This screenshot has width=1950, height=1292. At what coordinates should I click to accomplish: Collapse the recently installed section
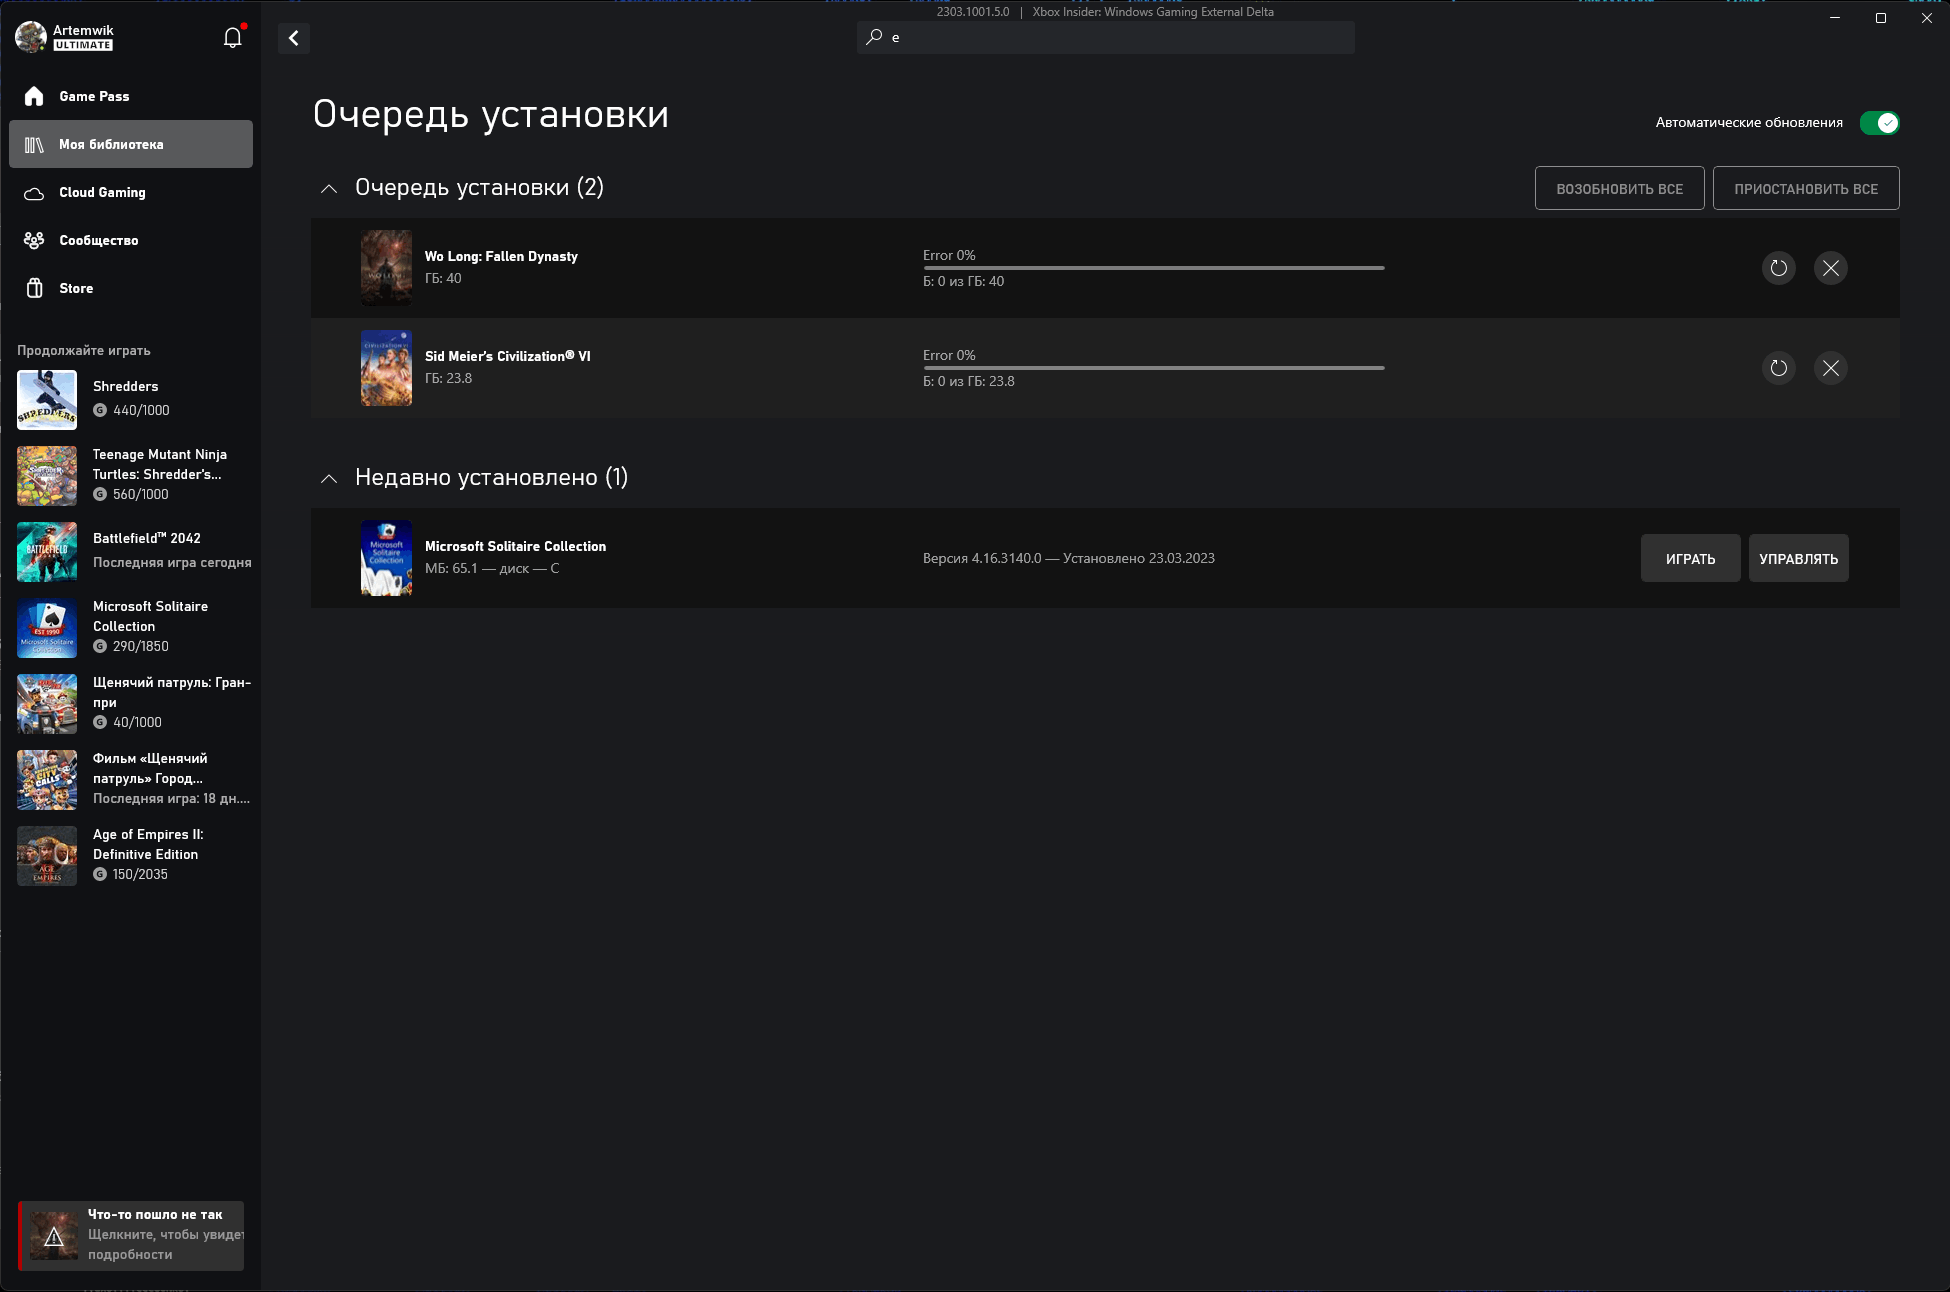coord(329,477)
